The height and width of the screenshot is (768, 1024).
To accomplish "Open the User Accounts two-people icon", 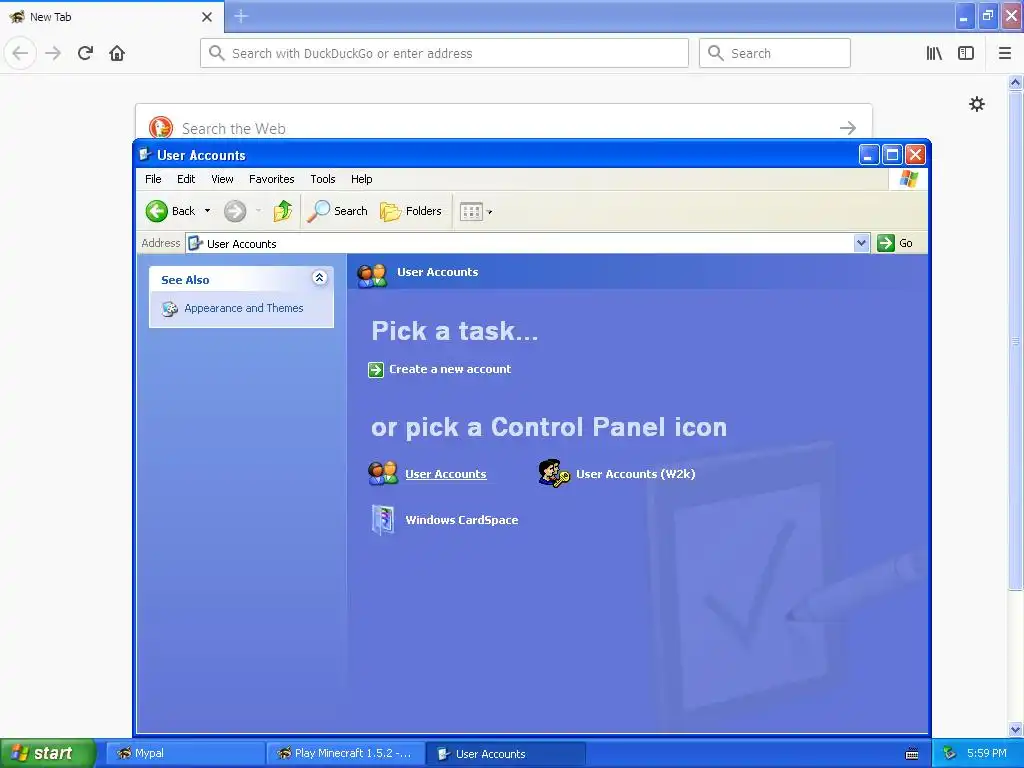I will click(383, 473).
